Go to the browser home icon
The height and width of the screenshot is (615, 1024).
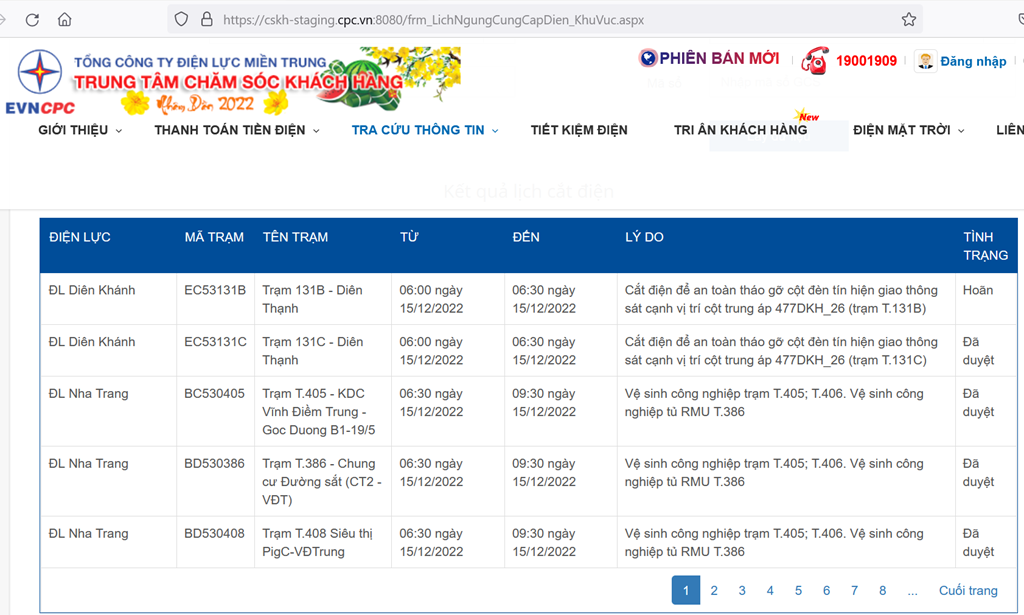coord(65,20)
